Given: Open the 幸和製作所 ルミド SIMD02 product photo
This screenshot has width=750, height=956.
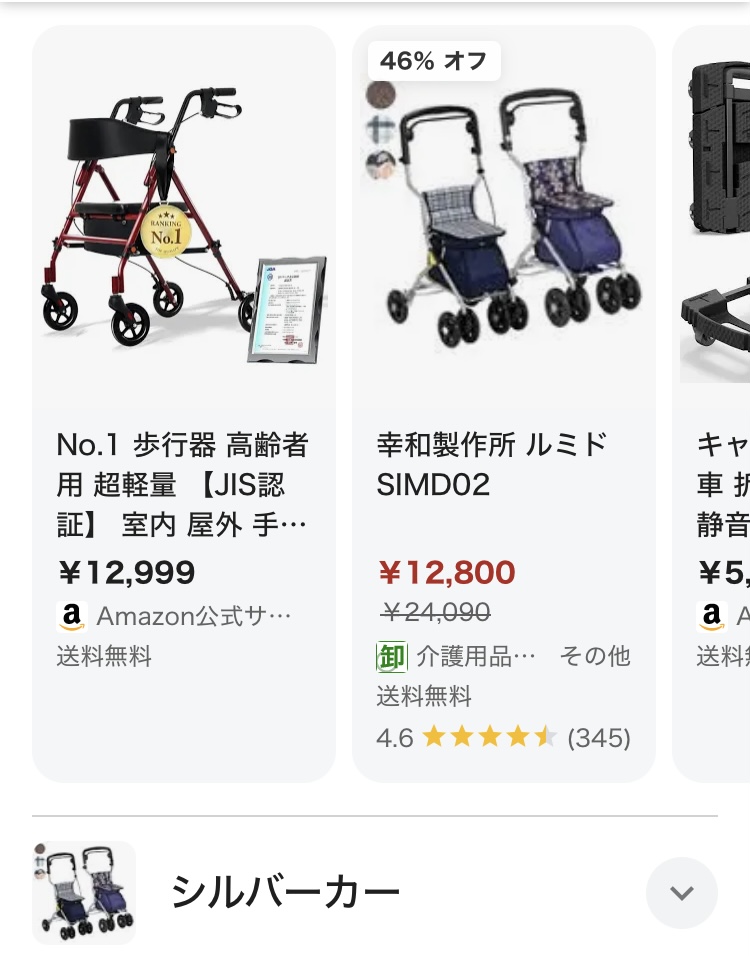Looking at the screenshot, I should point(504,216).
